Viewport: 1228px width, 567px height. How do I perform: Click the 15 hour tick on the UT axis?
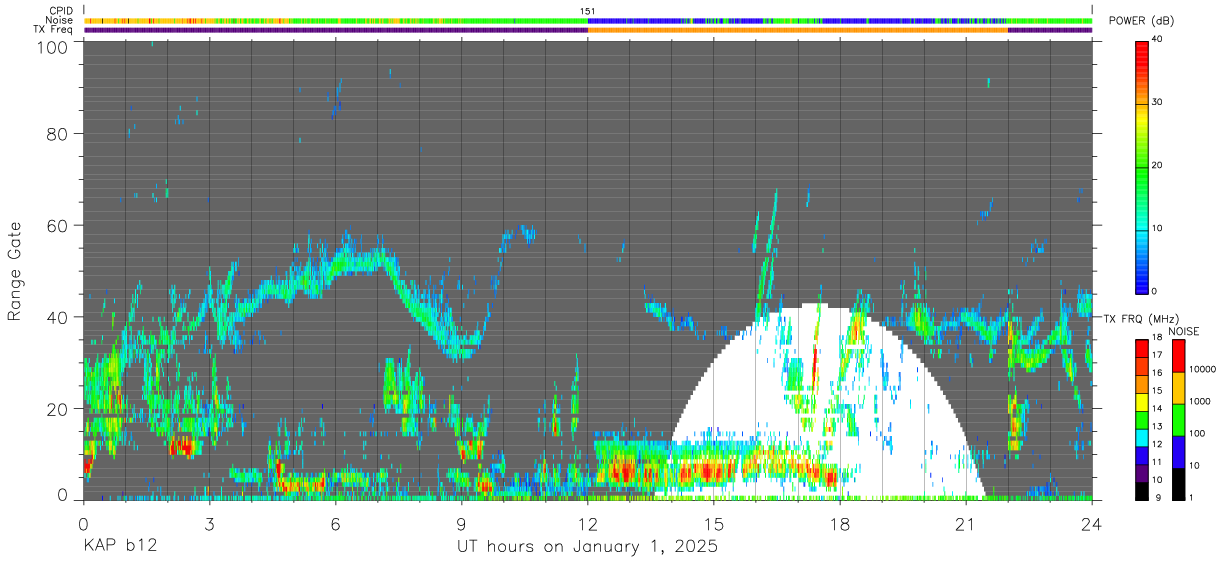714,523
